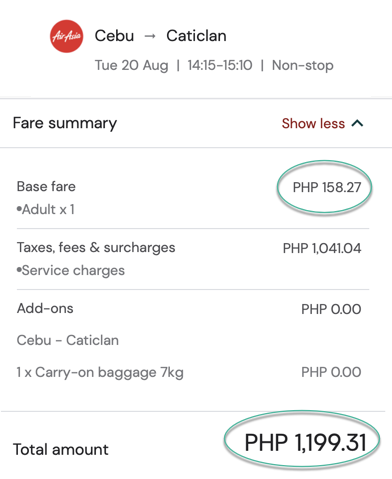The width and height of the screenshot is (392, 479).
Task: Click the Base fare row label
Action: (x=46, y=186)
